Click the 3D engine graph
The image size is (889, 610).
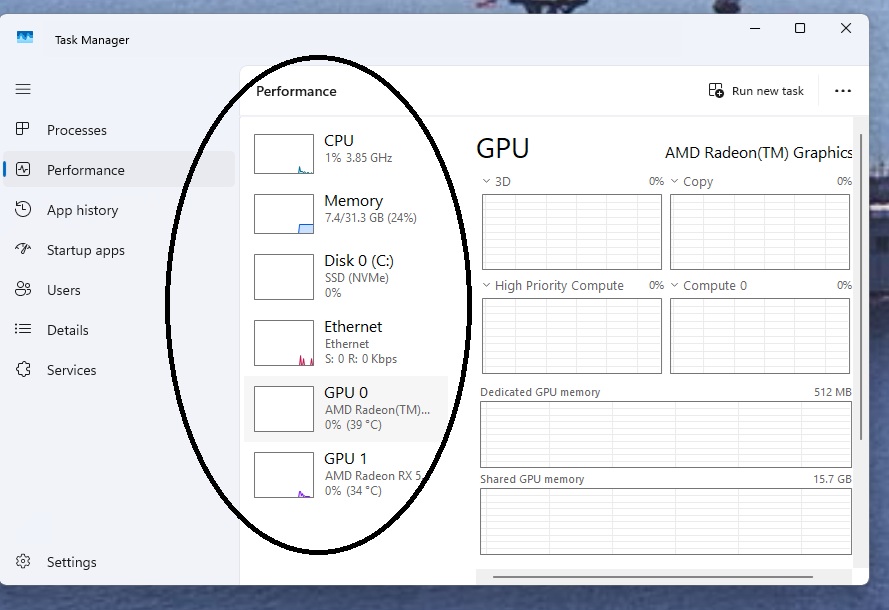pos(572,232)
